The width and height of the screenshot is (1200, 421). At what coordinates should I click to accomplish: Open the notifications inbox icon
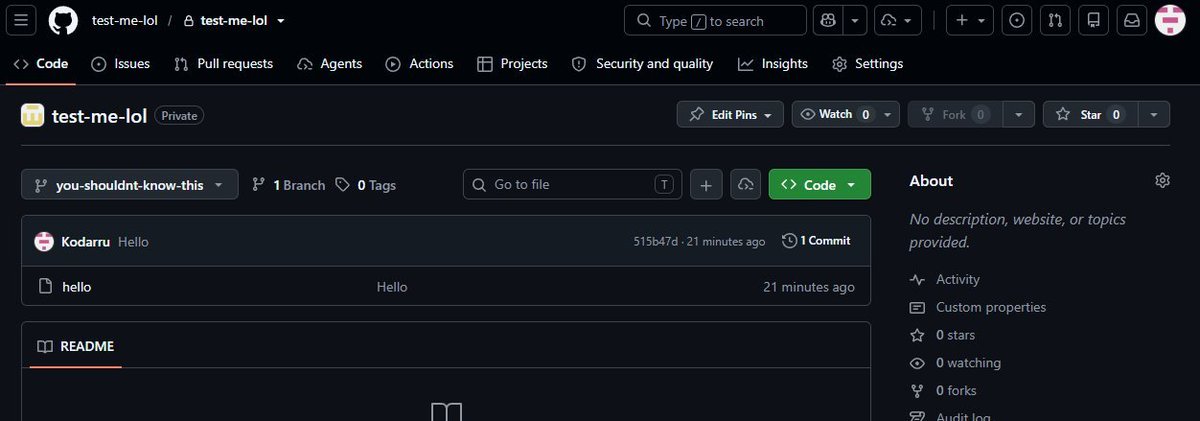1131,20
